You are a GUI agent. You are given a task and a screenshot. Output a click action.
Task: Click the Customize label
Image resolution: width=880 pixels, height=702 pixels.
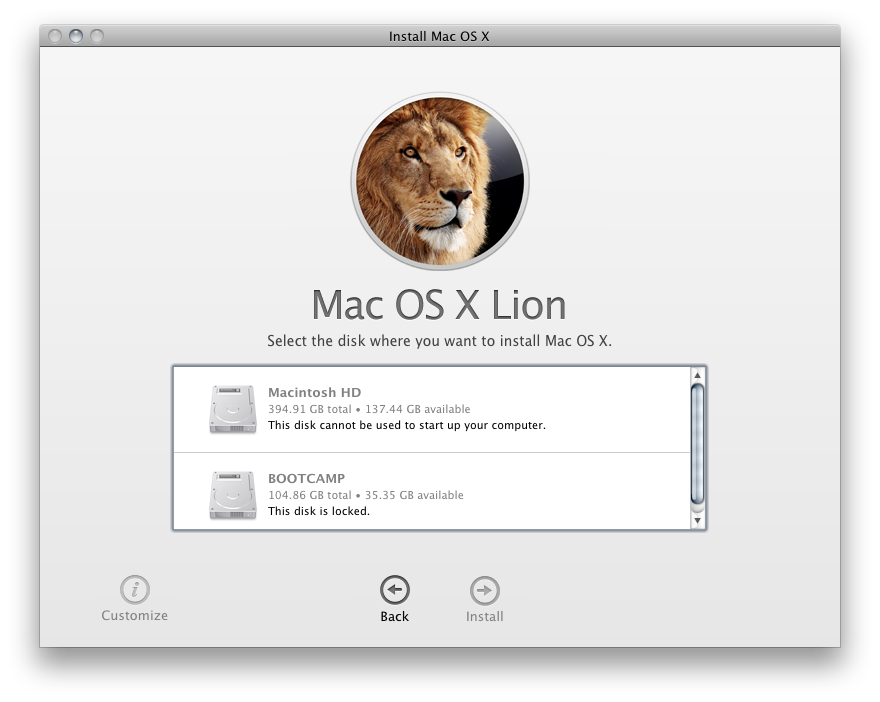pos(135,615)
